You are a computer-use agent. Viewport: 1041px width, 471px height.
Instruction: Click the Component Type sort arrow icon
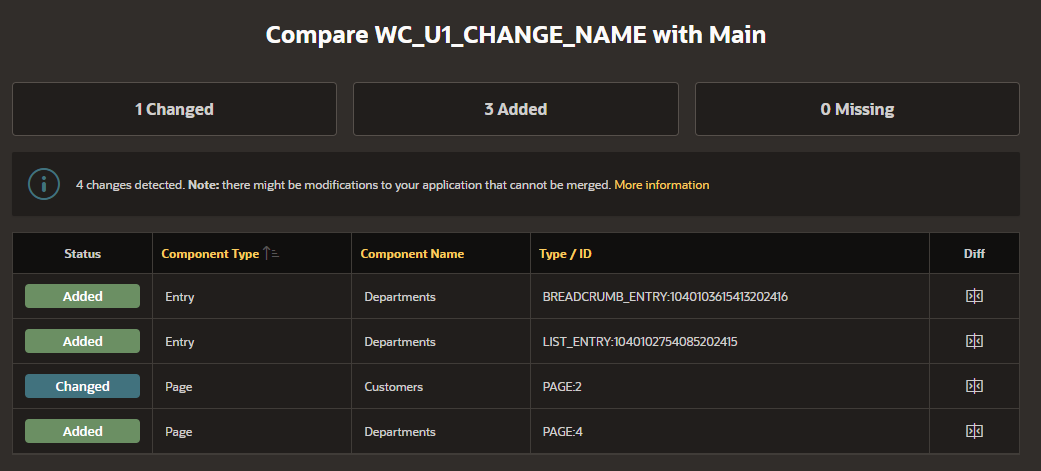(271, 253)
